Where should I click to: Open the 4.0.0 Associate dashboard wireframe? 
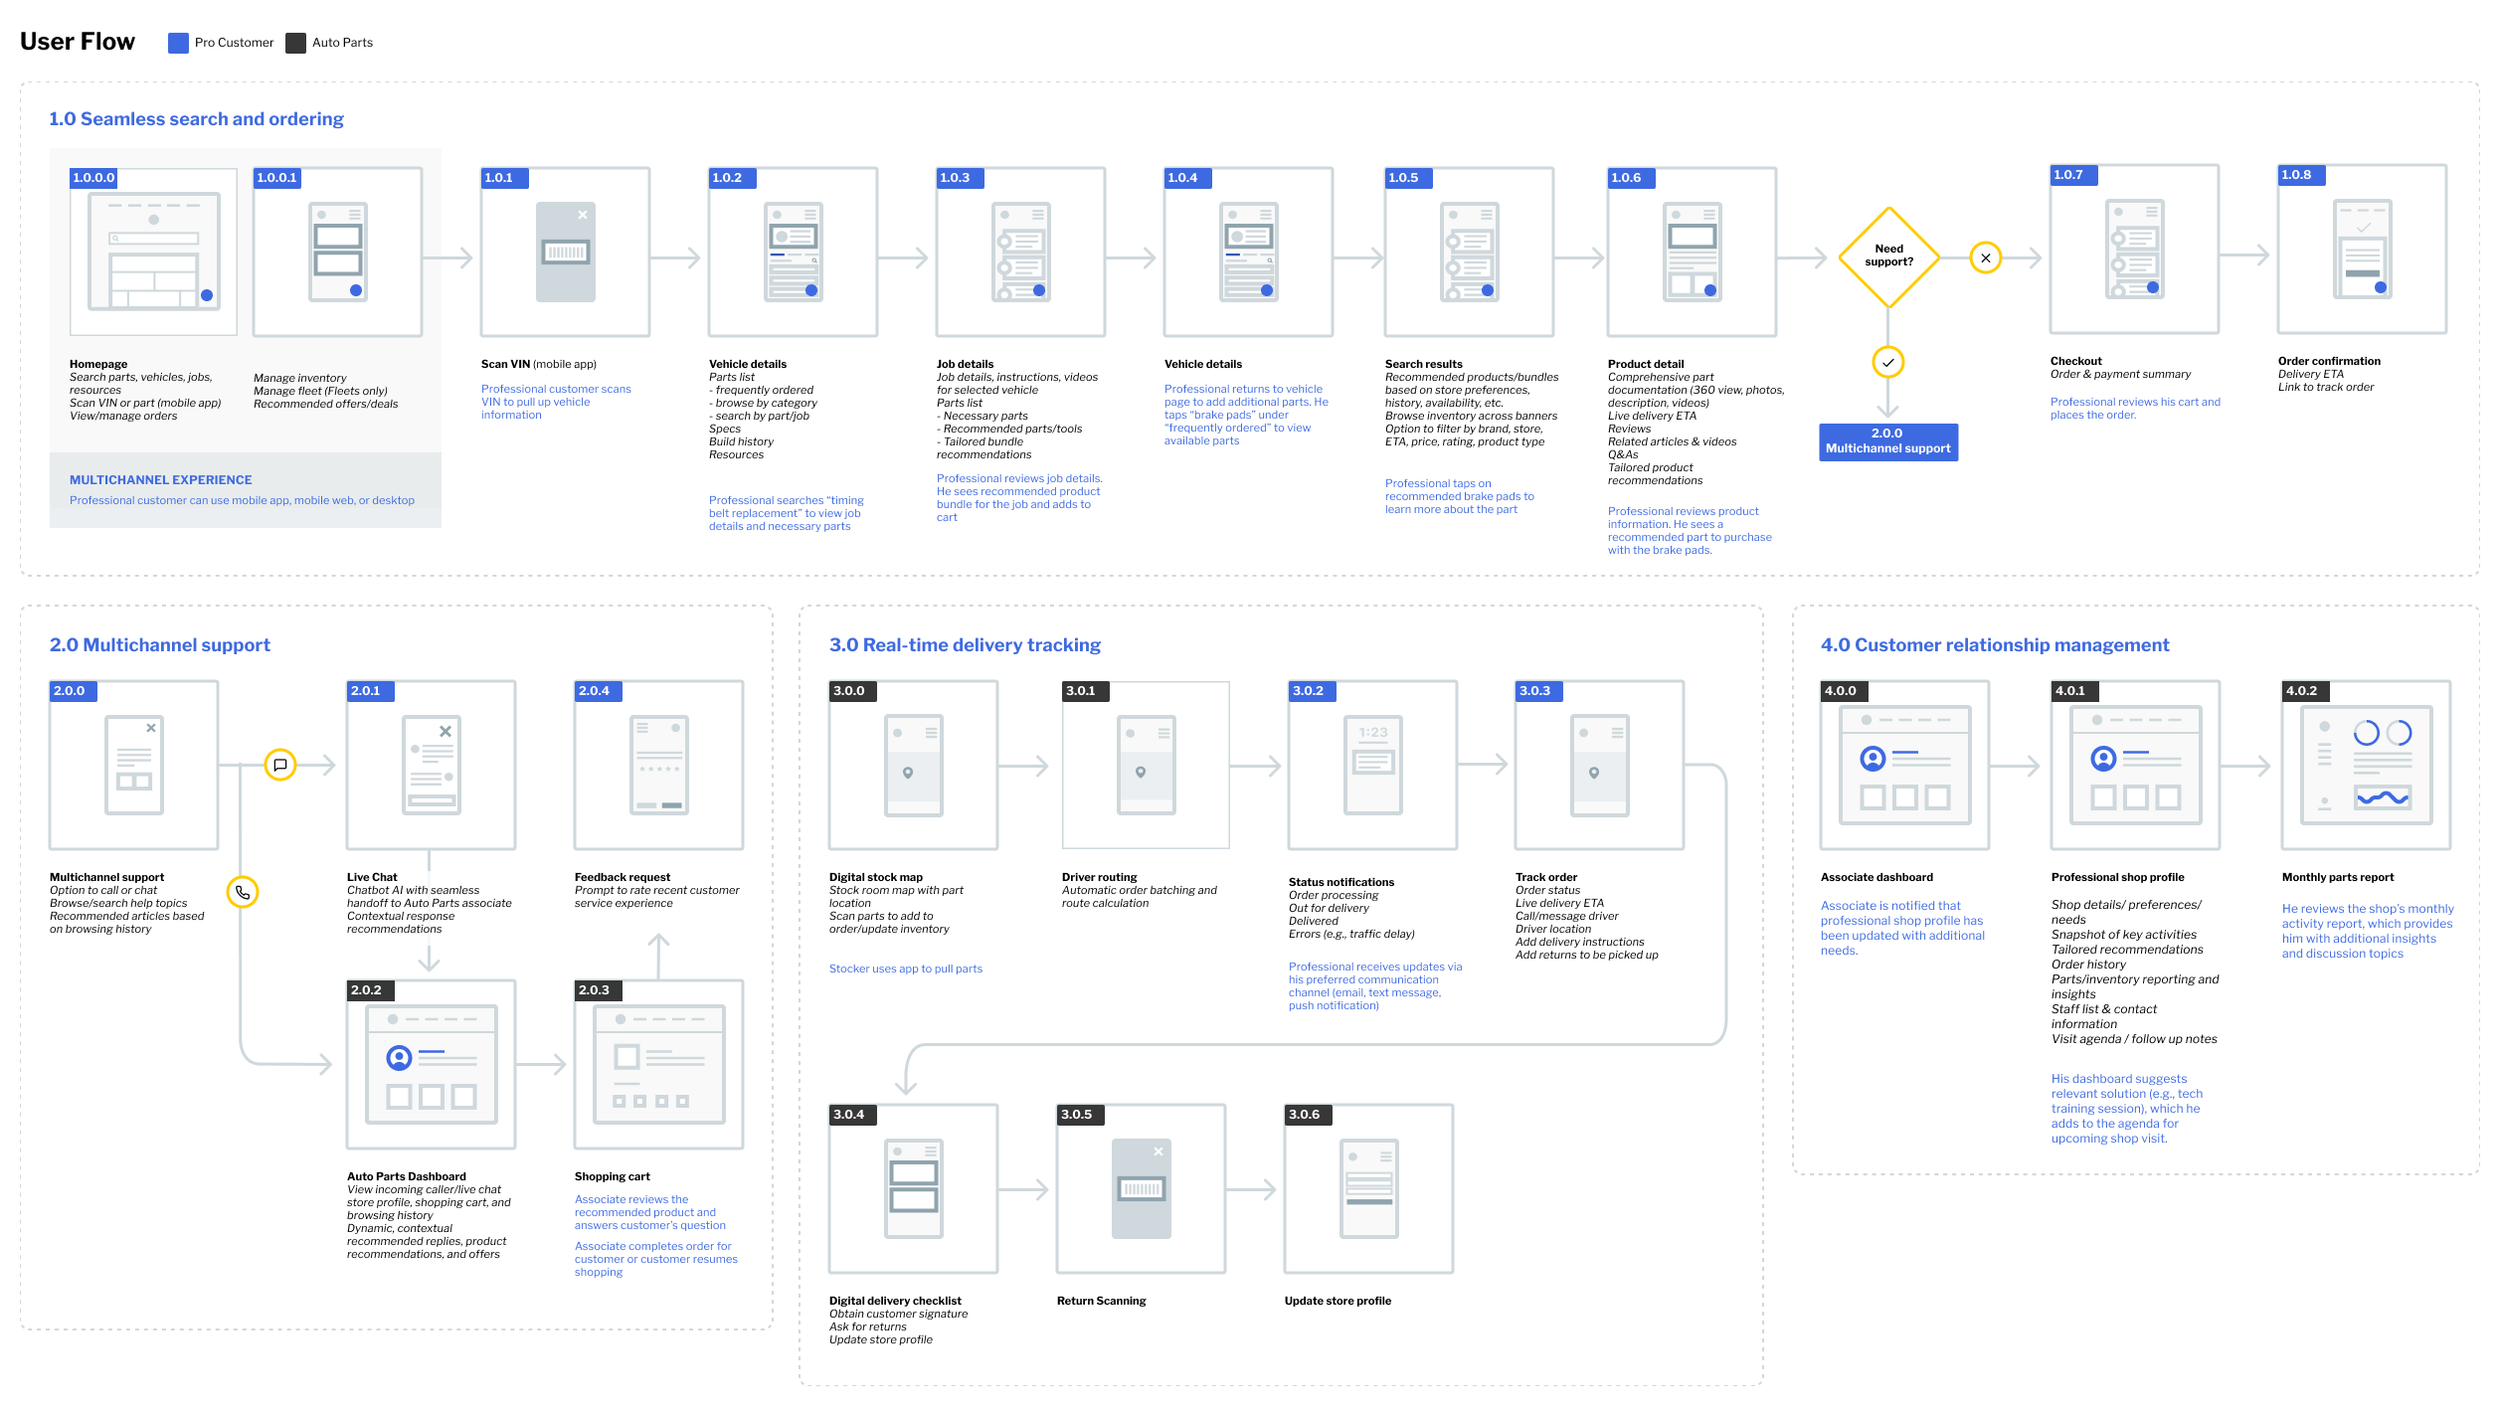[1905, 765]
